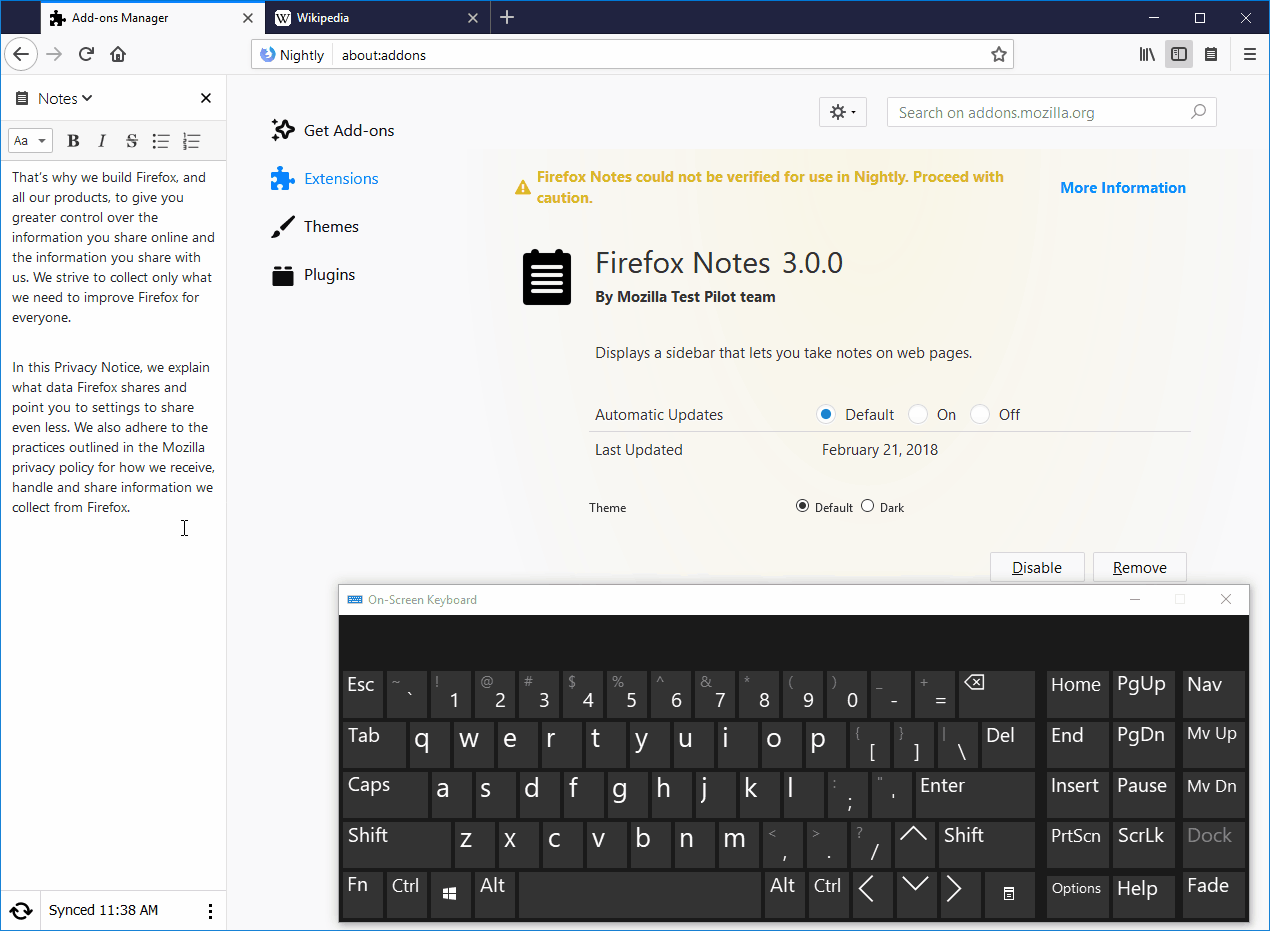Screen dimensions: 1270x931
Task: Click the Windows logo key on keyboard
Action: pyautogui.click(x=451, y=893)
